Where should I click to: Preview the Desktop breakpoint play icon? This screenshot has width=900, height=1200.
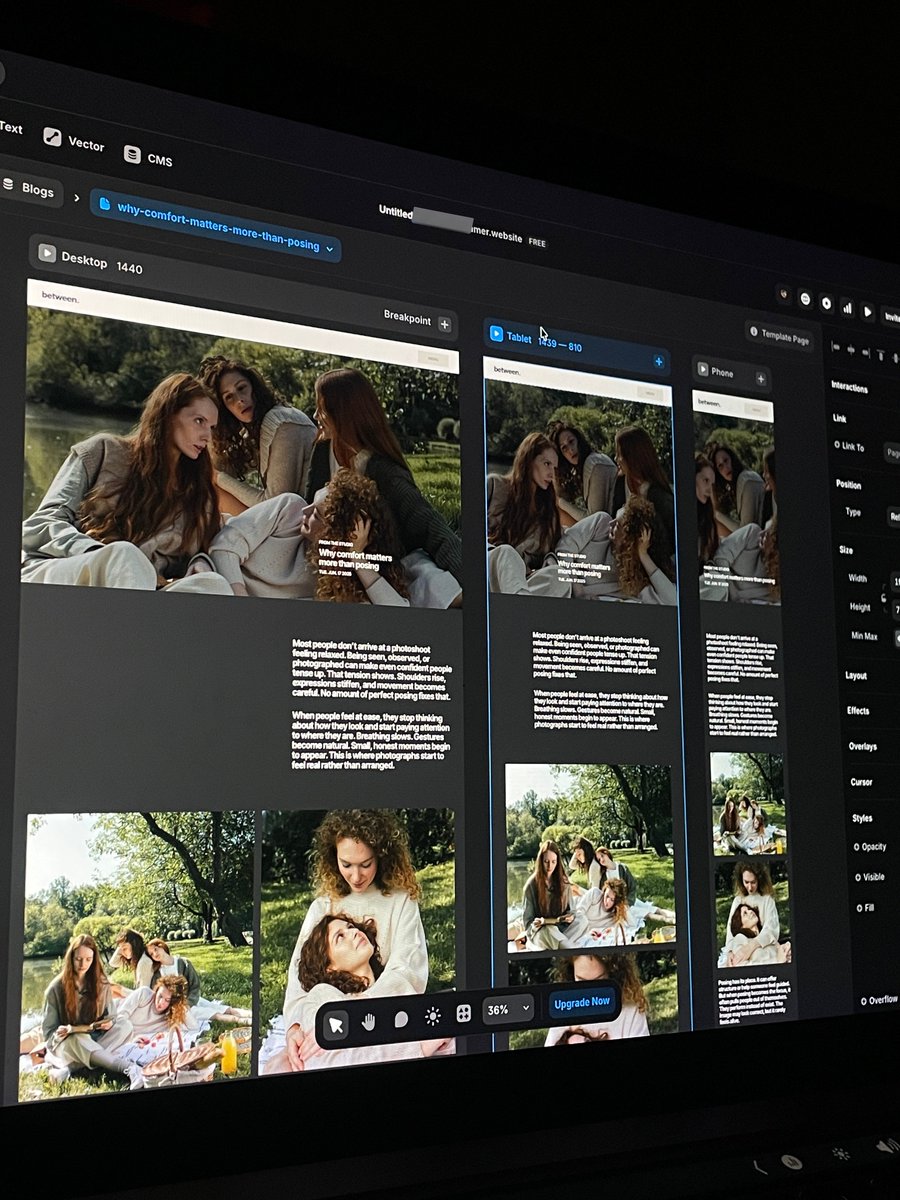pos(46,254)
